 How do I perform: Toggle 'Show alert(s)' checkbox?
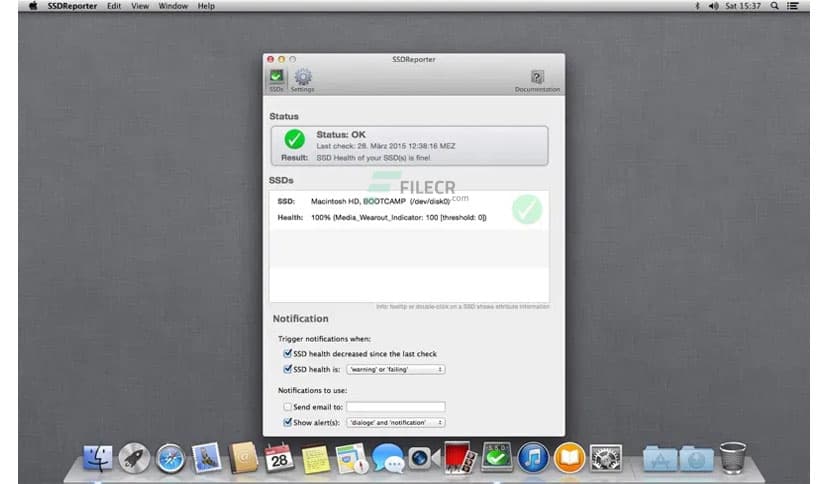pos(288,422)
